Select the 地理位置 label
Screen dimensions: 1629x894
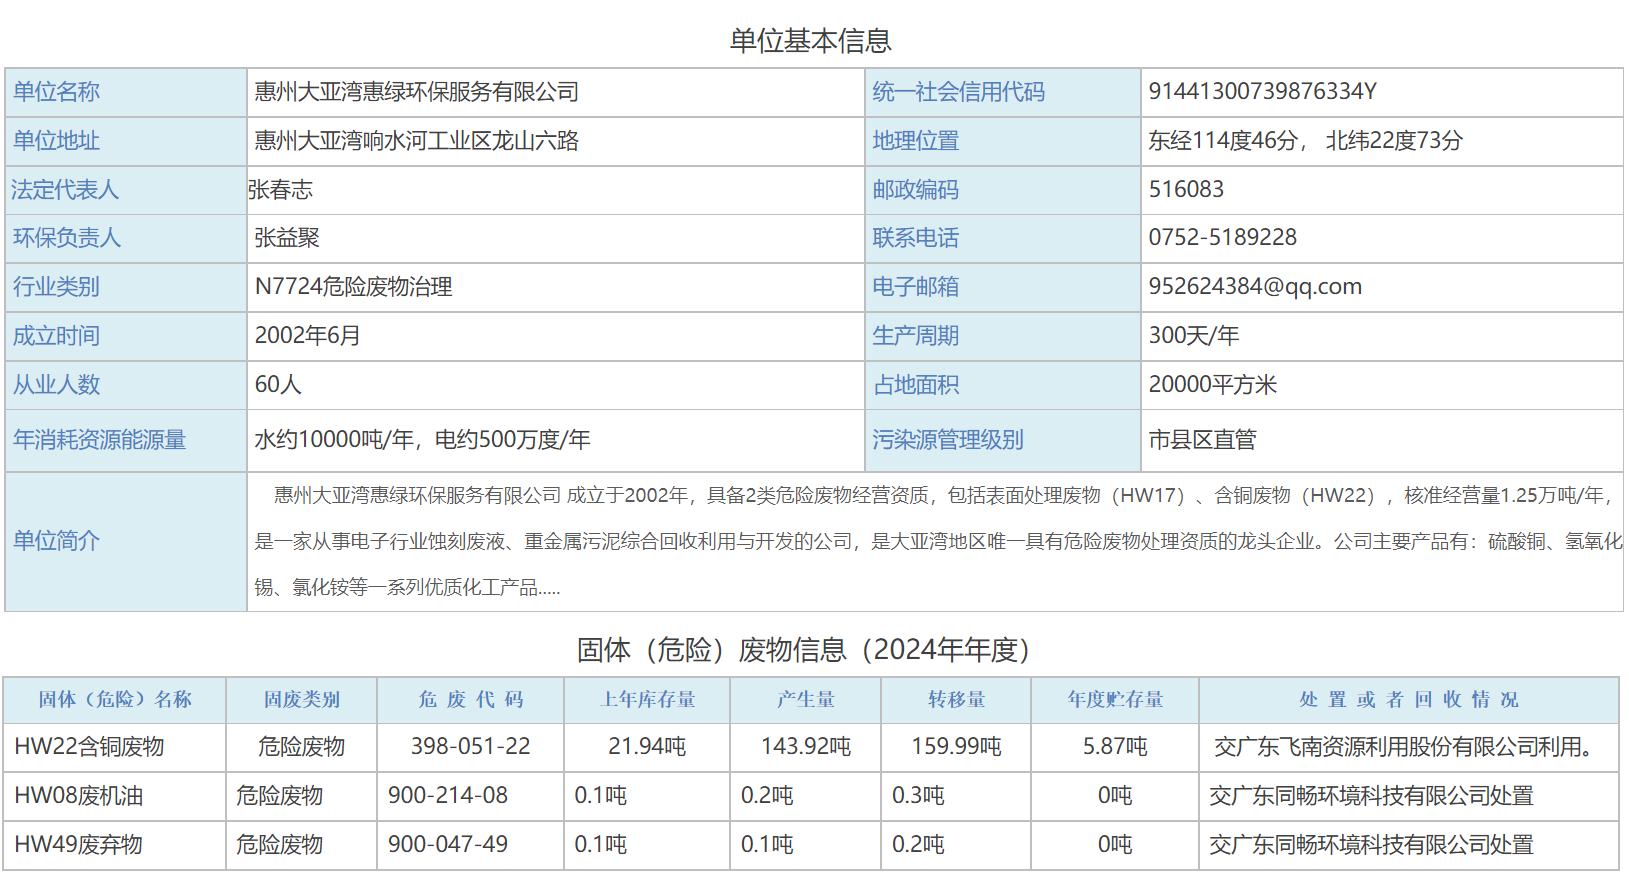click(915, 141)
